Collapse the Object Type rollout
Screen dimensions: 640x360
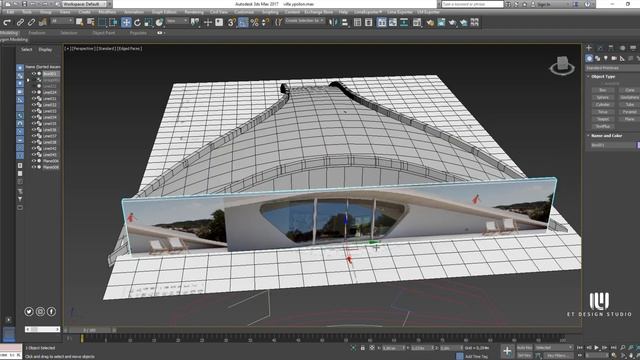point(603,76)
